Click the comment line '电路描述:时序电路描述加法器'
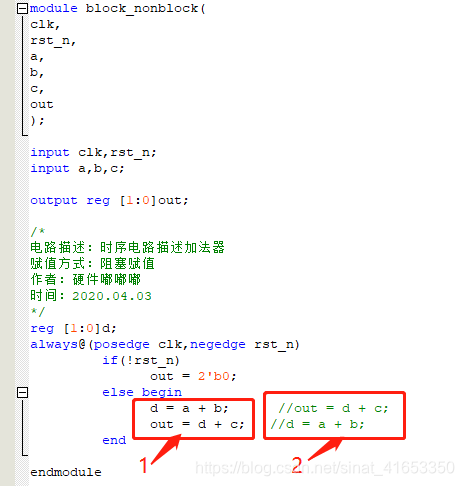Screen dimensions: 464x486 click(127, 247)
